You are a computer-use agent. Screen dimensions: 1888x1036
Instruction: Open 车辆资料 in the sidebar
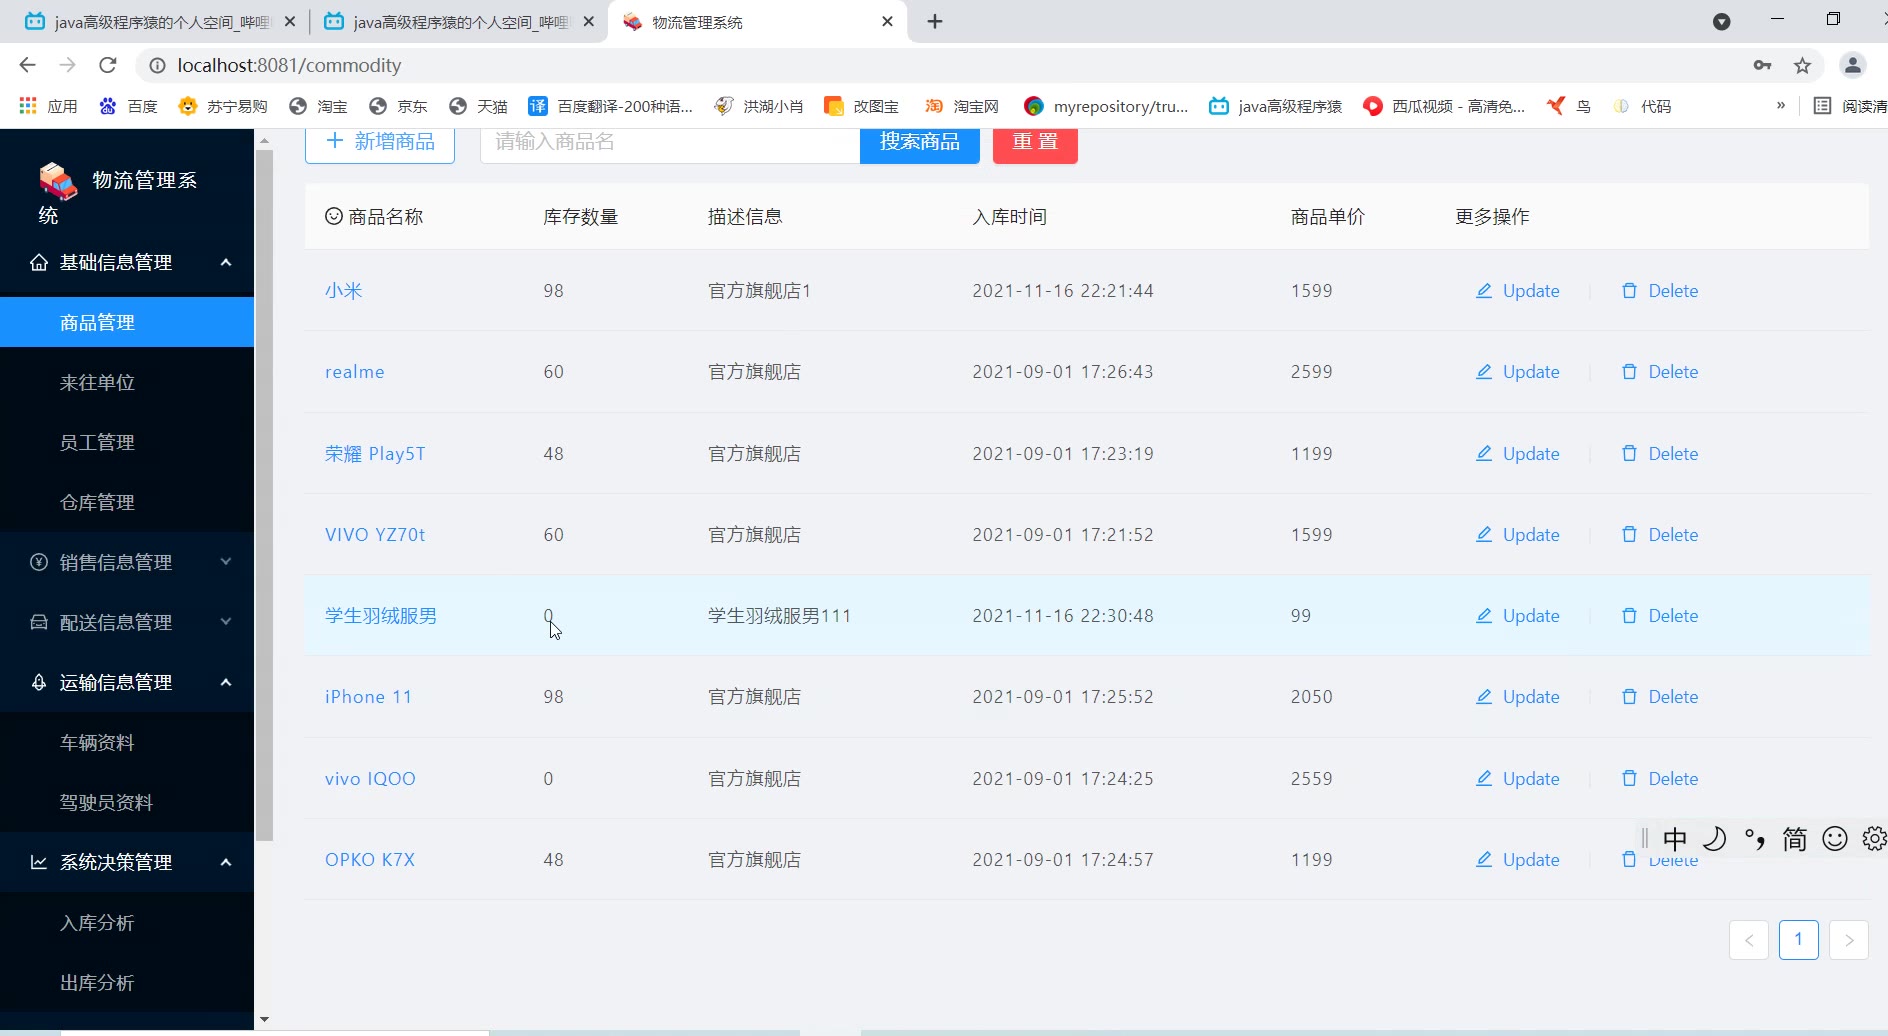127,742
